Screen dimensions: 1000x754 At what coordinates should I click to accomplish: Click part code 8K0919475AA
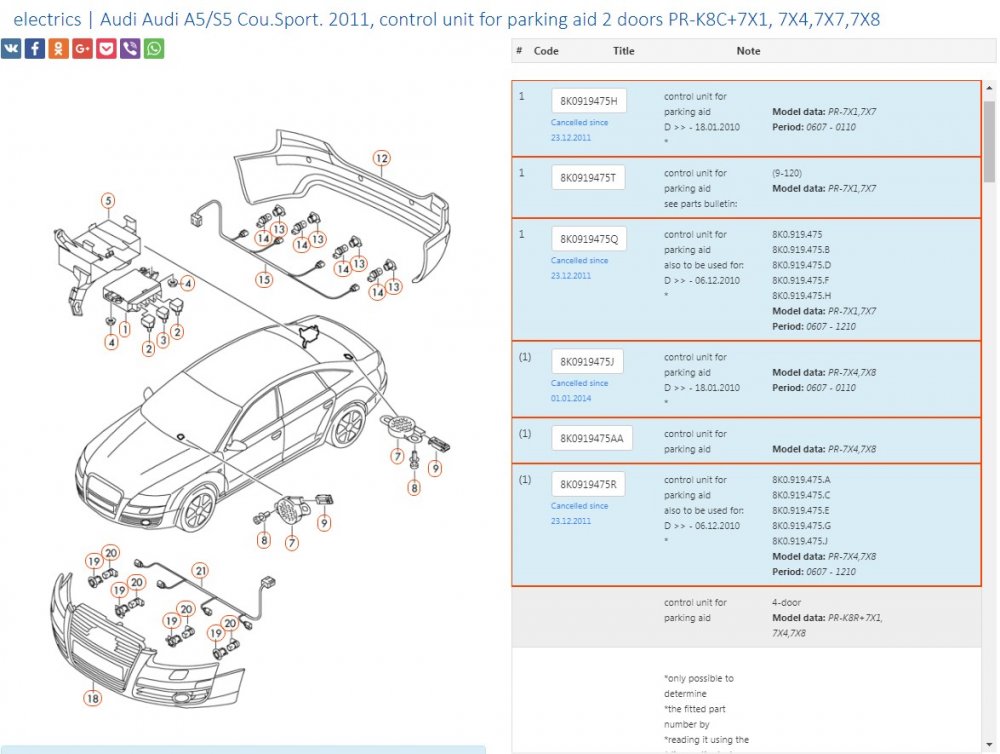point(592,438)
